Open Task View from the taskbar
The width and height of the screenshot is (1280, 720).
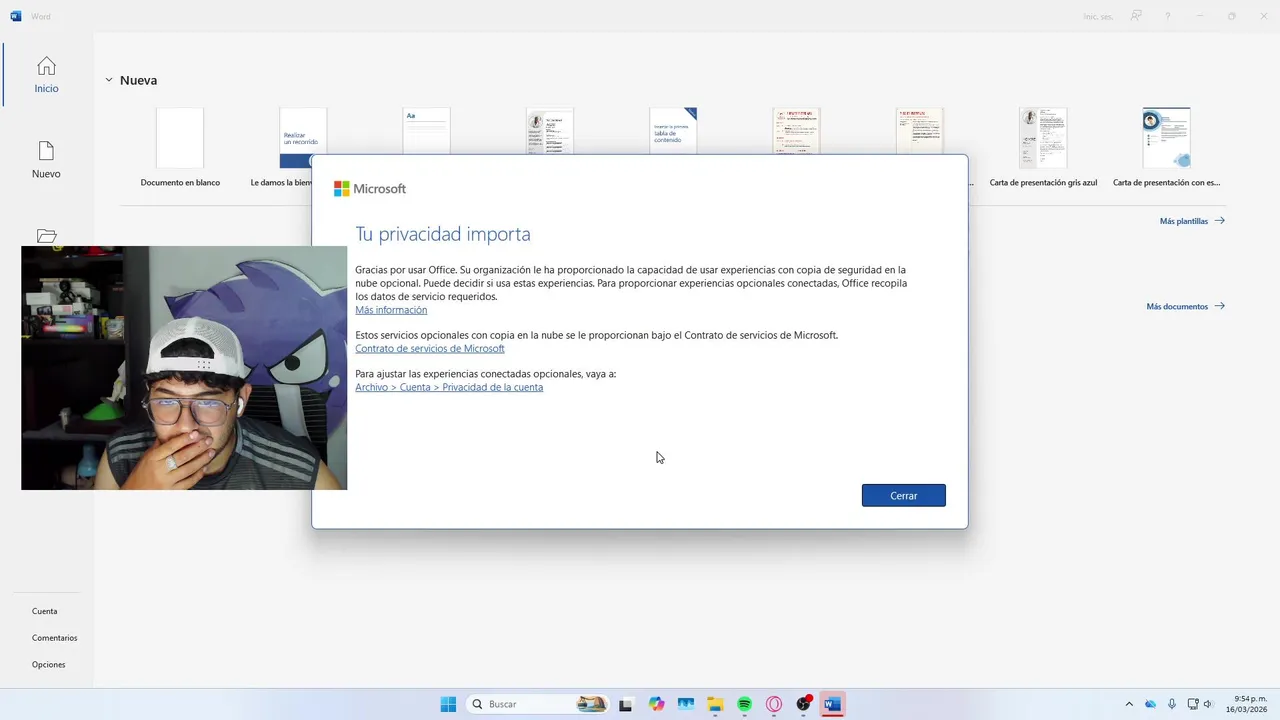point(626,704)
